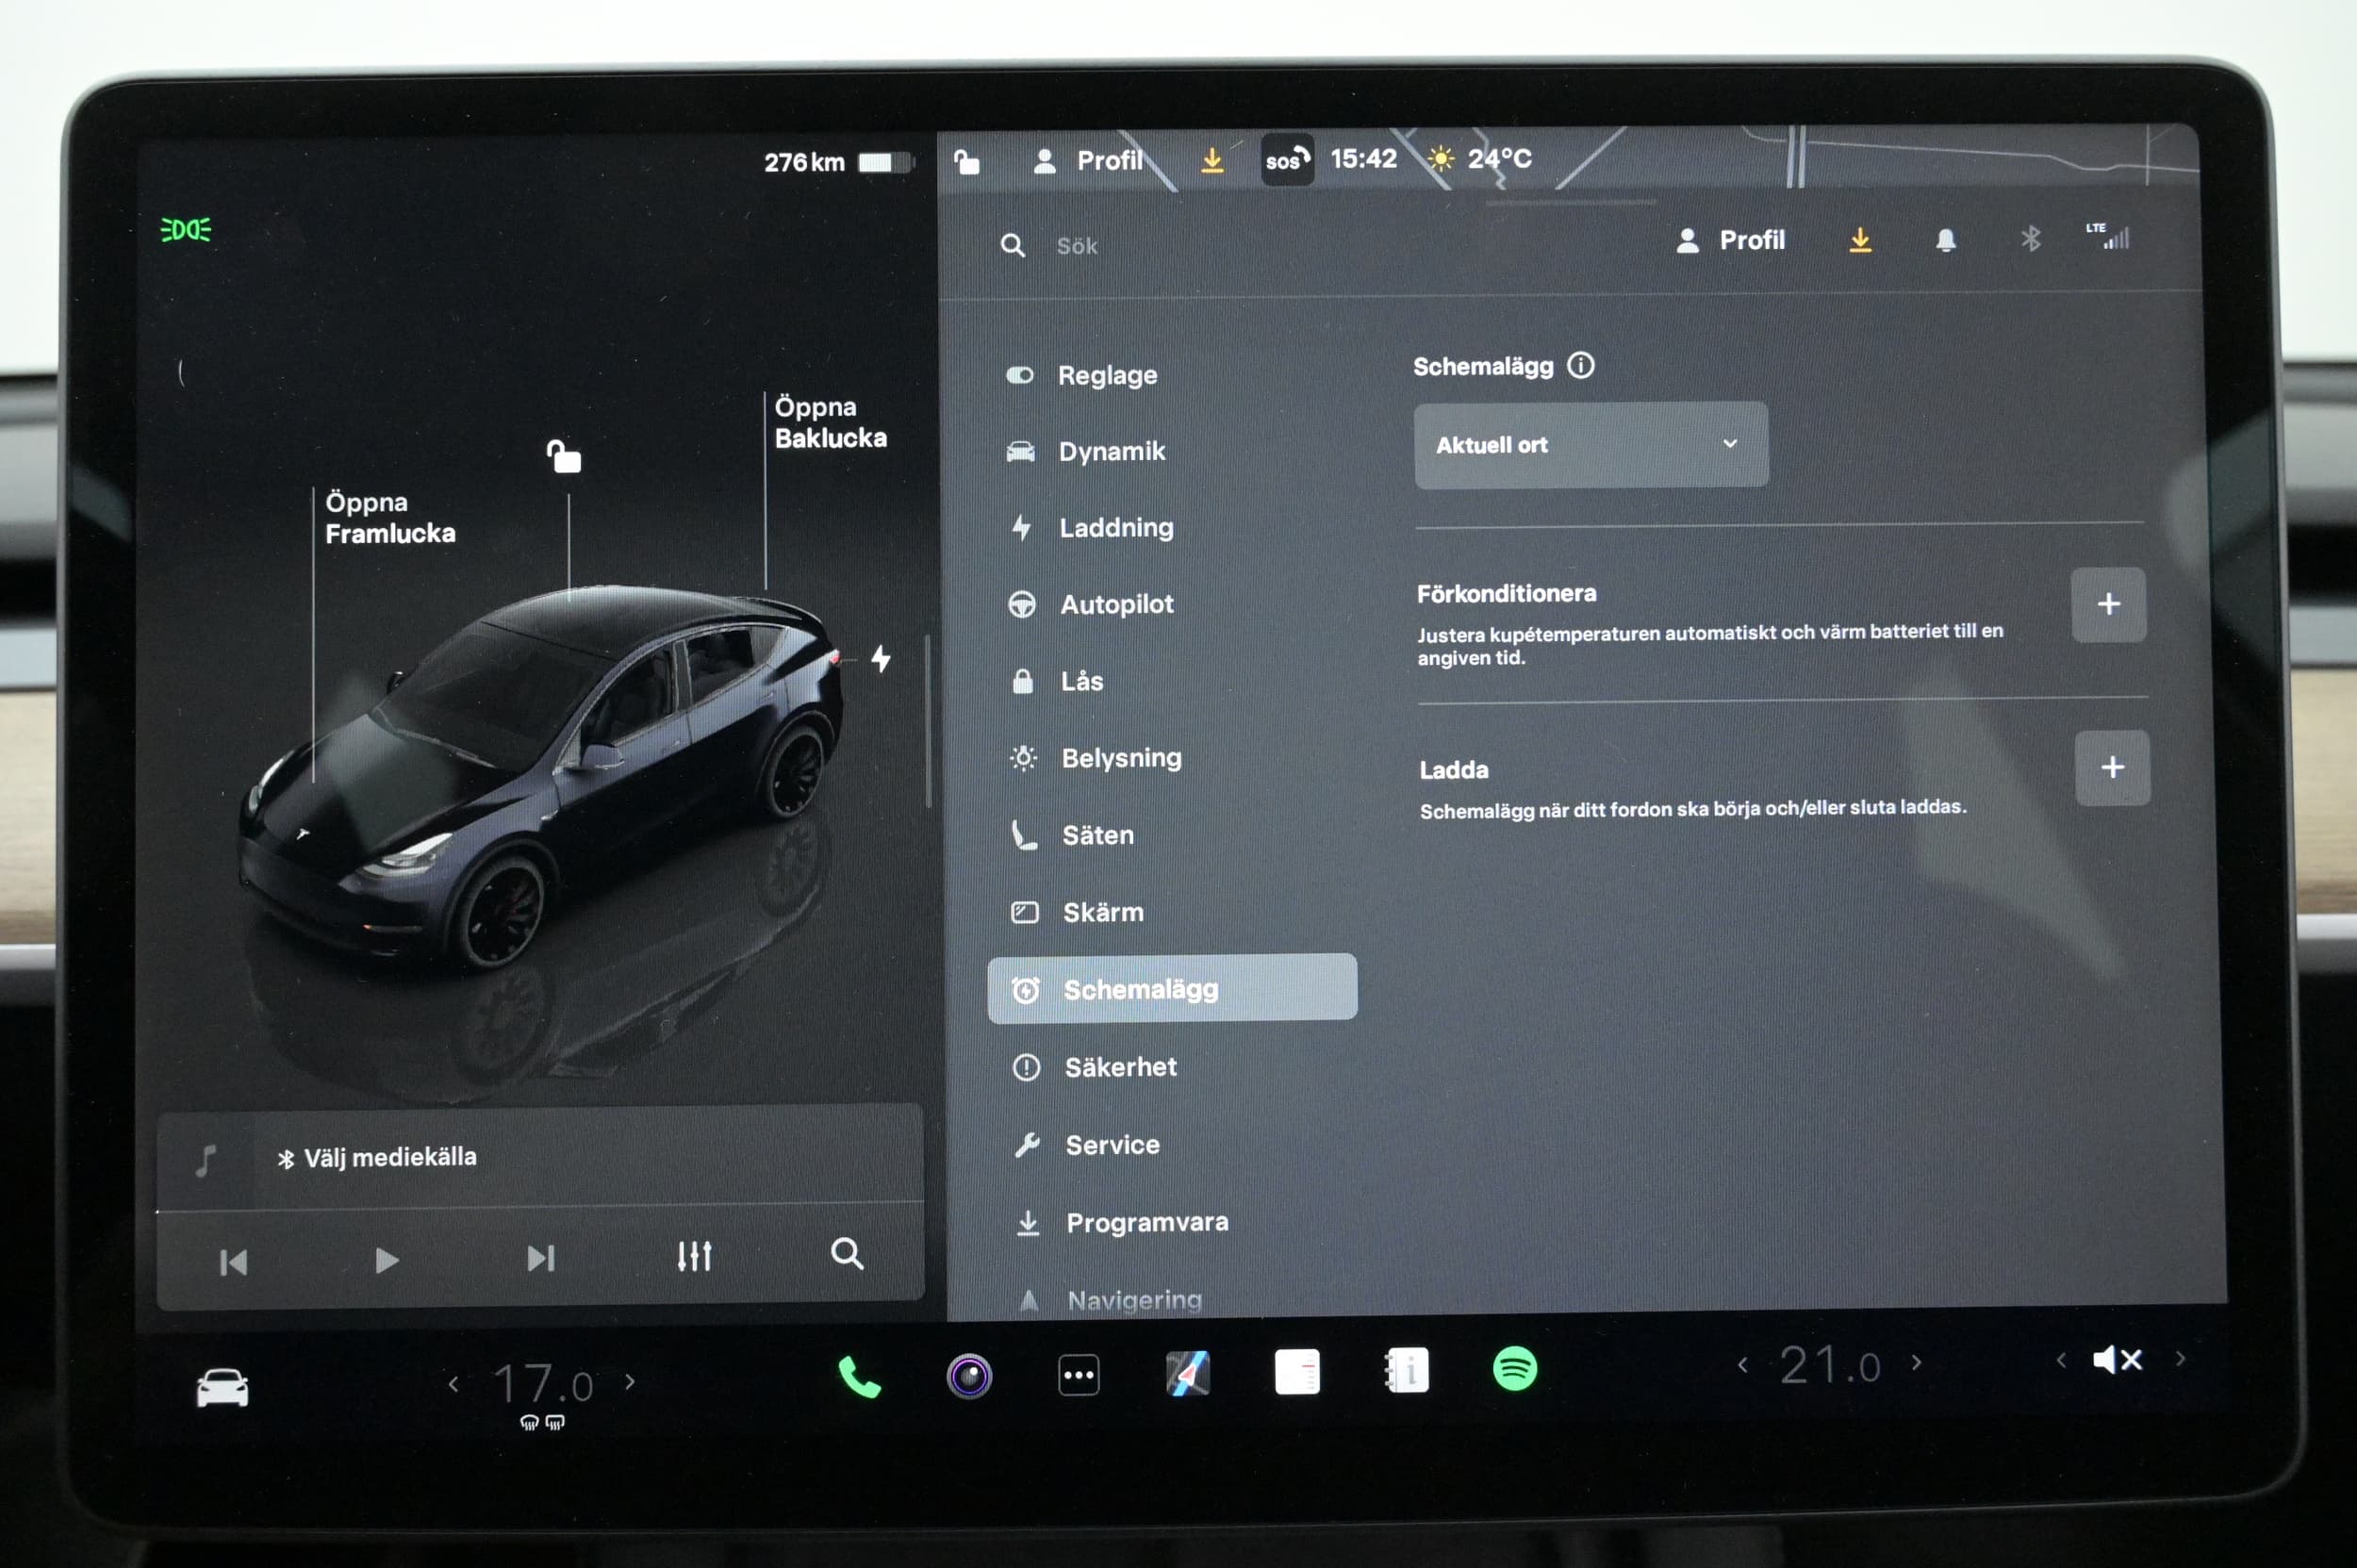Viewport: 2357px width, 1568px height.
Task: Unmute the volume speaker icon
Action: pos(2117,1360)
